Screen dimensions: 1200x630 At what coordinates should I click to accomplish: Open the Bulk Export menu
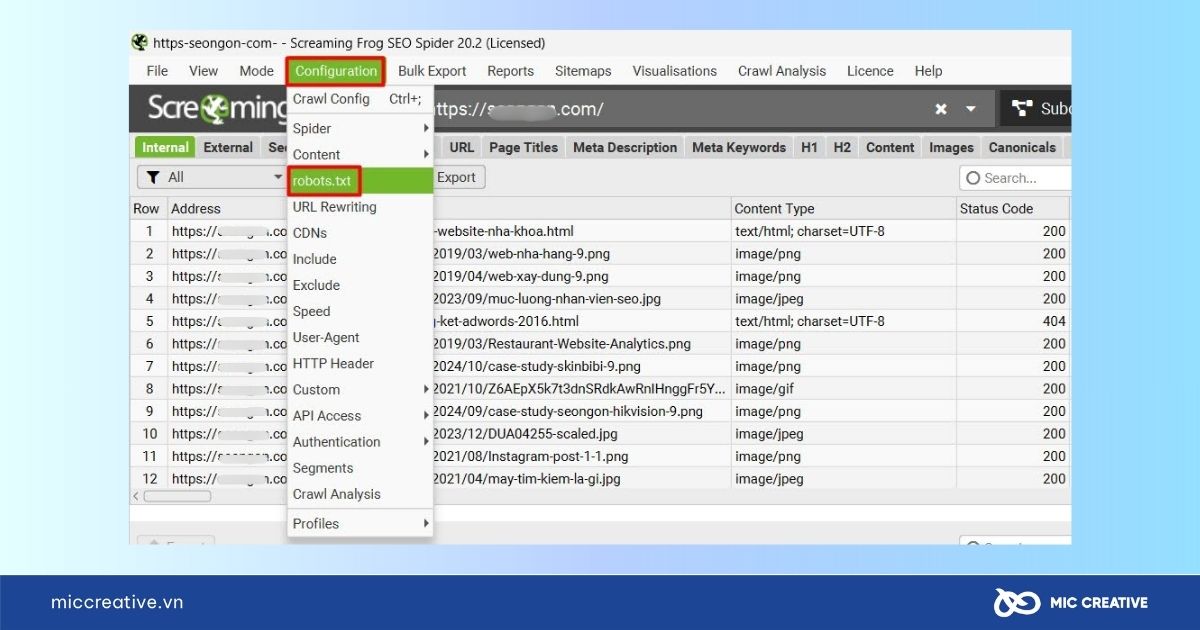(432, 71)
